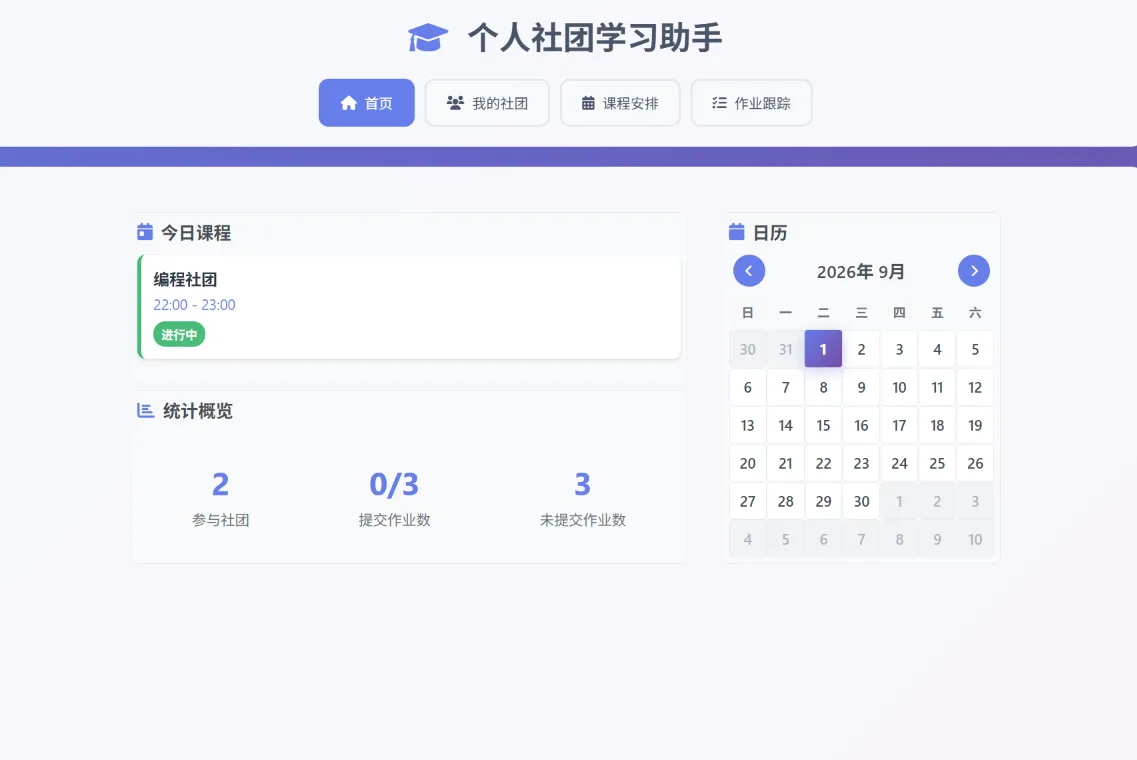Click the checklist icon in 作业跟踪 tab
The height and width of the screenshot is (760, 1137).
tap(719, 103)
